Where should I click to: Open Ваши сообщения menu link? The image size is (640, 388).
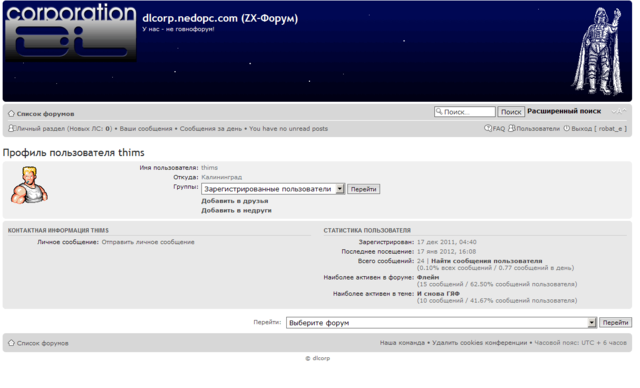point(146,129)
